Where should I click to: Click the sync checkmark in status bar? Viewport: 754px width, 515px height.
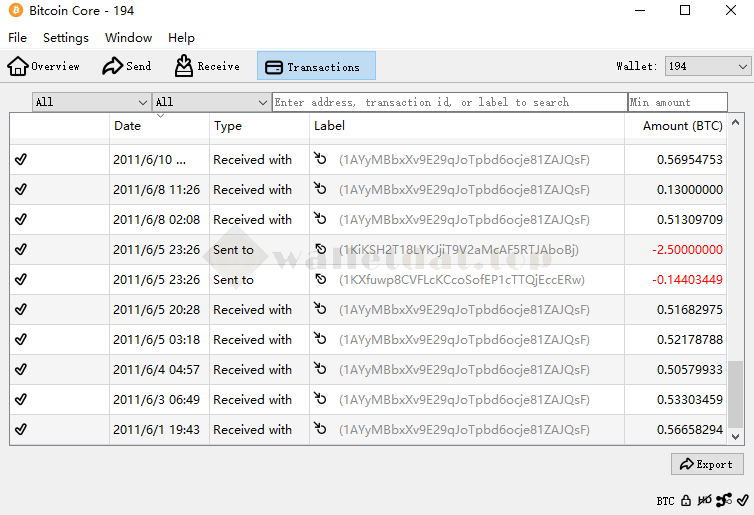pos(742,500)
